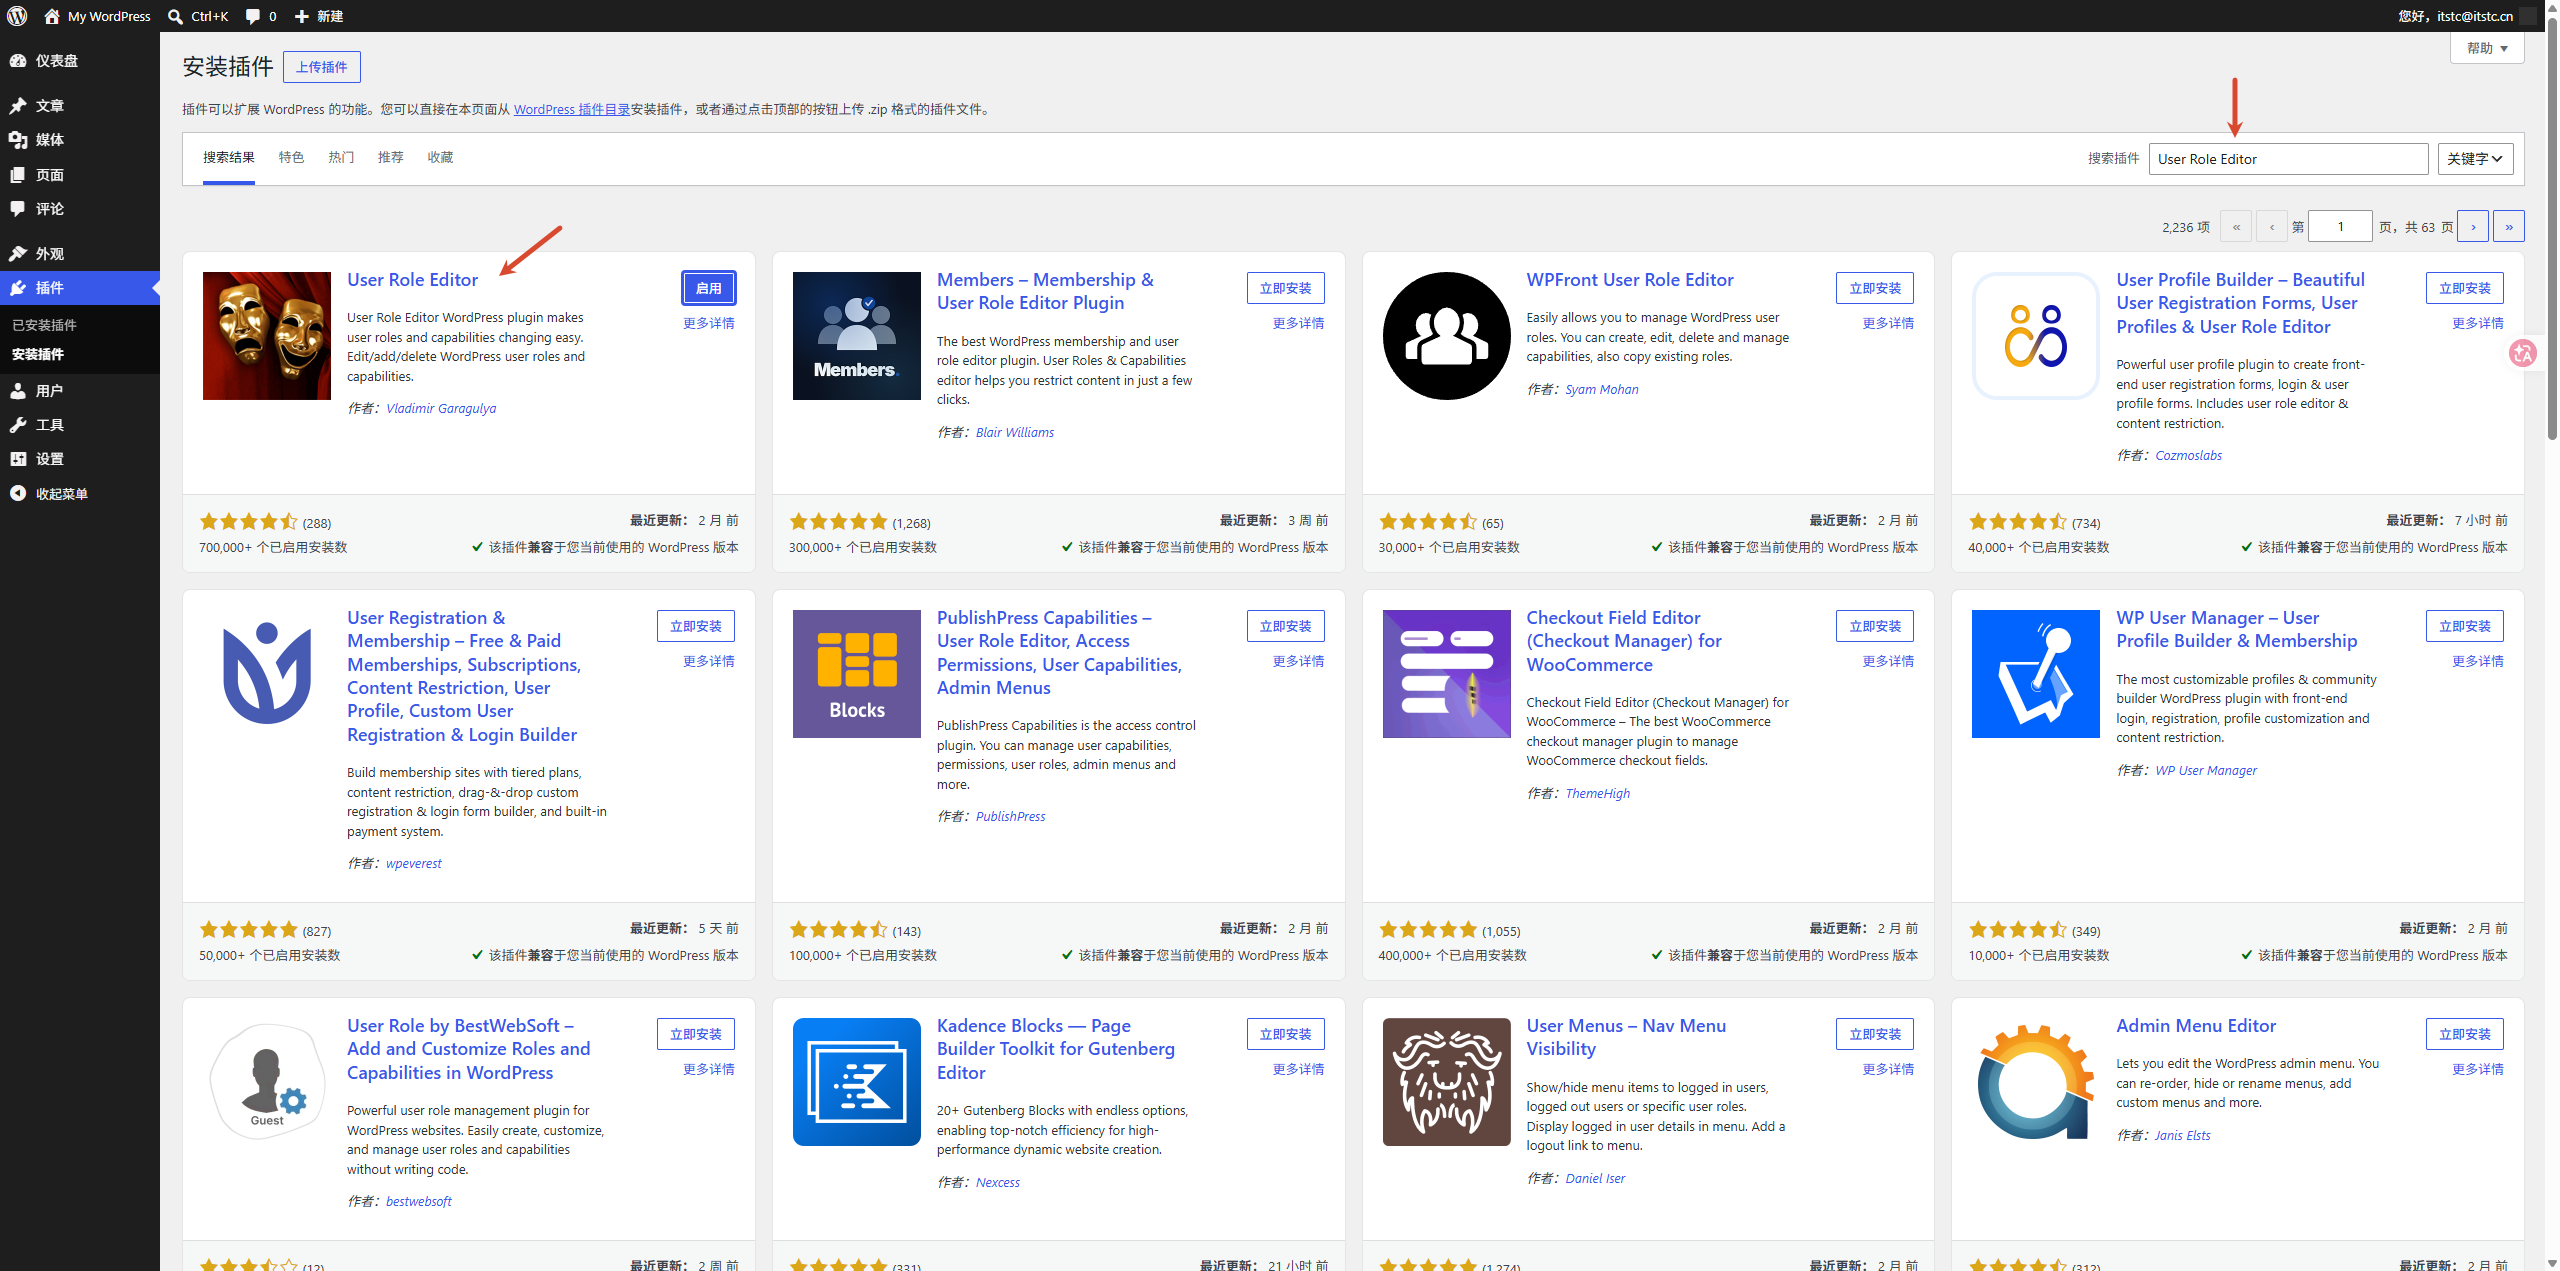Click Admin Menu Editor gear thumbnail
The width and height of the screenshot is (2560, 1271).
(x=2036, y=1082)
